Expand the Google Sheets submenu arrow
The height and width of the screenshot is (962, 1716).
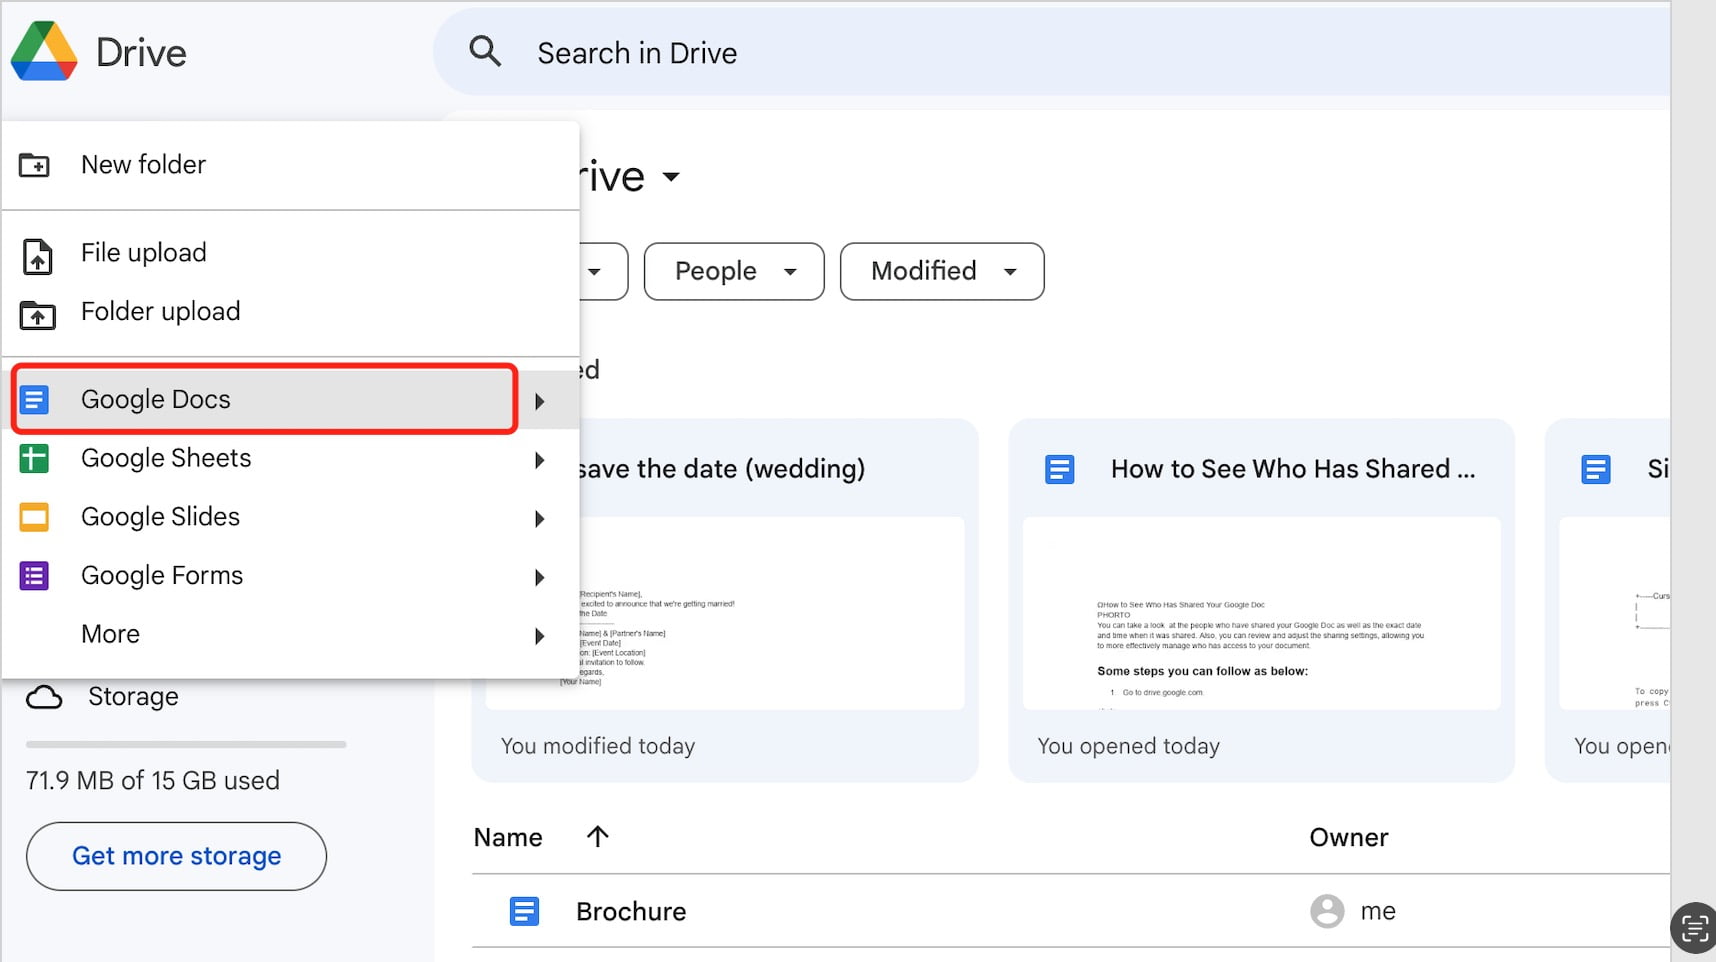coord(540,460)
